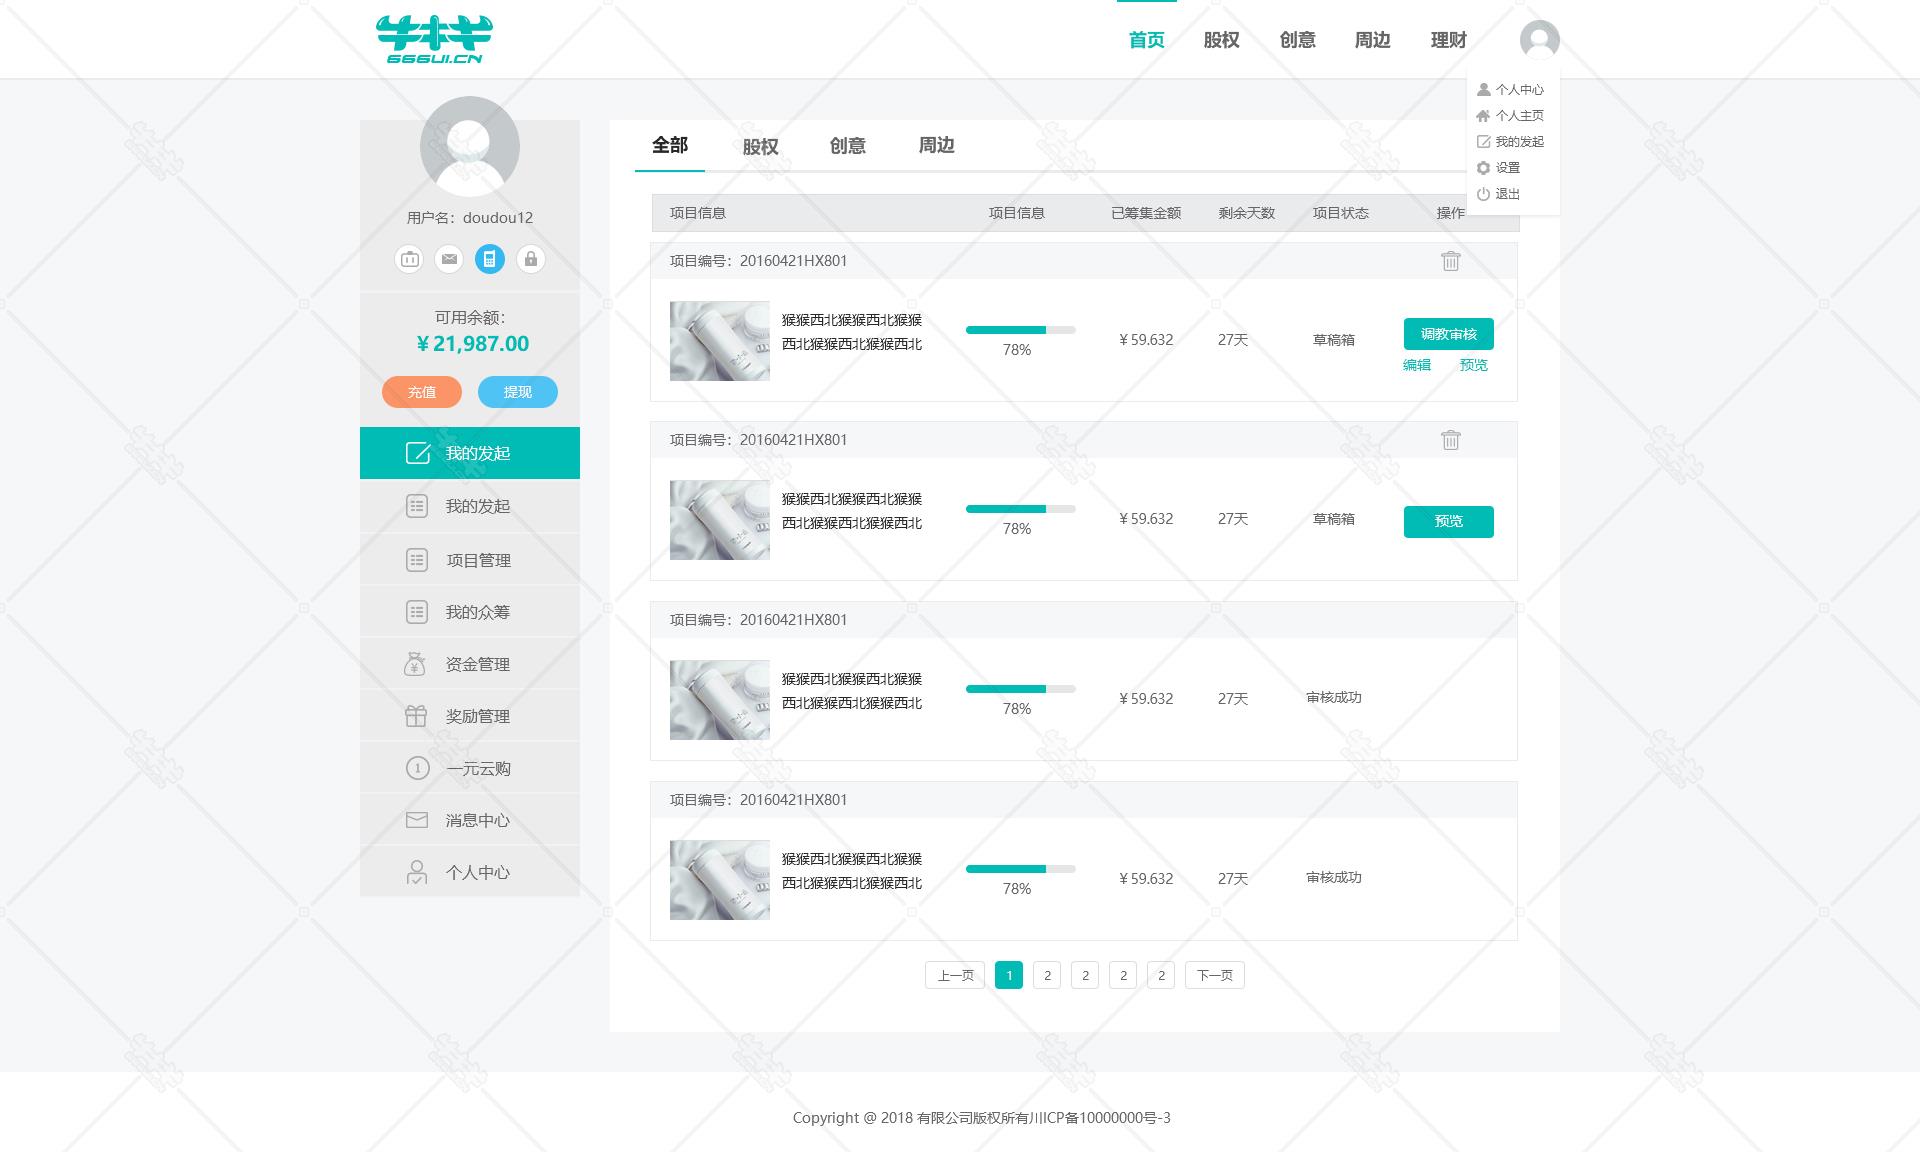Image resolution: width=1920 pixels, height=1152 pixels.
Task: Click the 已筹集金额 column header
Action: click(1146, 213)
